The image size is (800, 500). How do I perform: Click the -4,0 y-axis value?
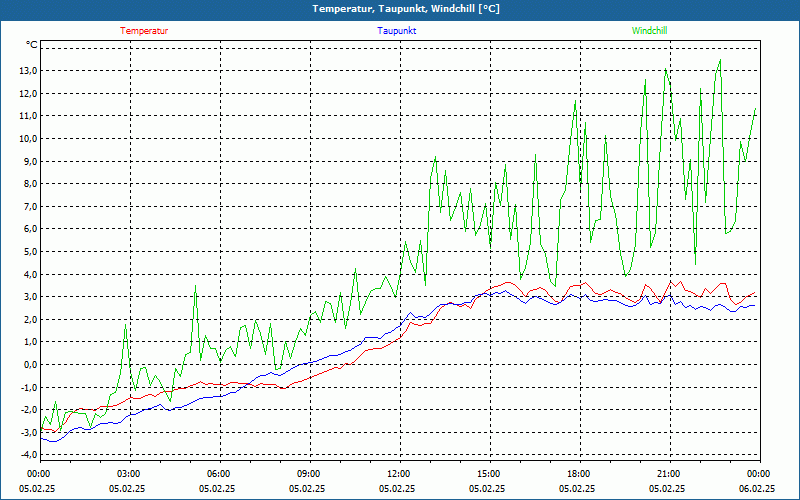pos(29,455)
